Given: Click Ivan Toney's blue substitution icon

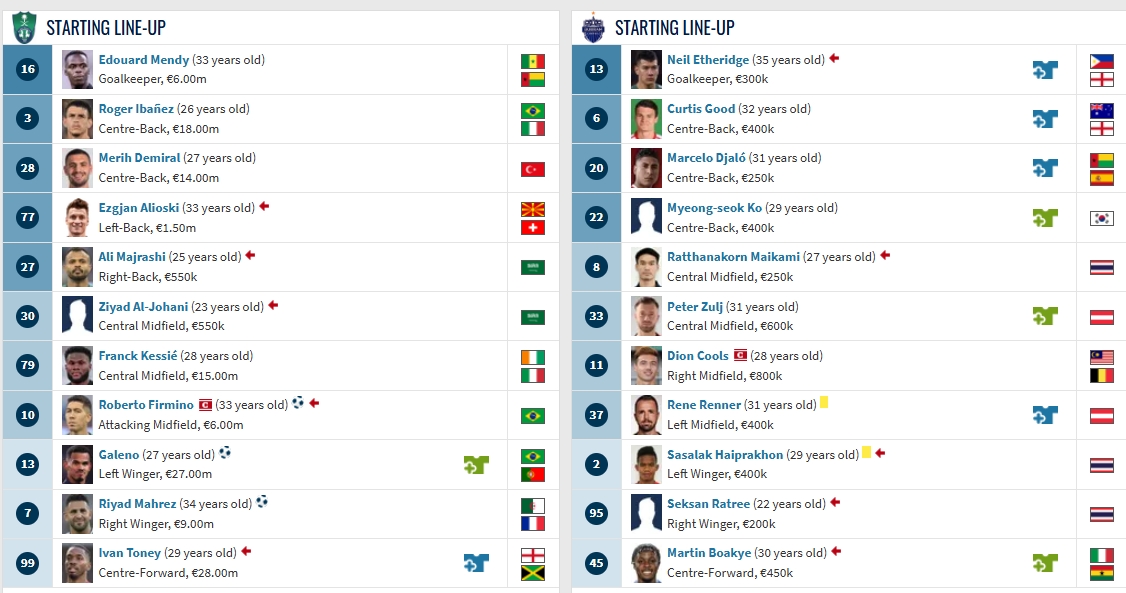Looking at the screenshot, I should tap(476, 563).
